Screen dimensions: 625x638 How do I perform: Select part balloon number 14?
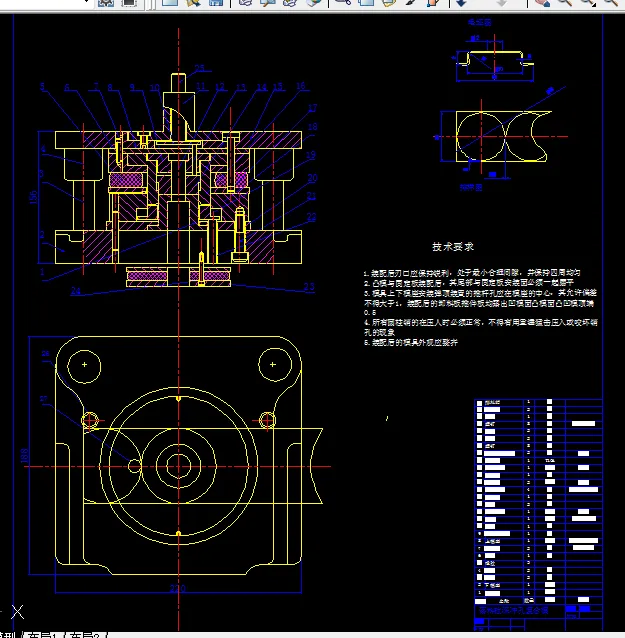[262, 87]
